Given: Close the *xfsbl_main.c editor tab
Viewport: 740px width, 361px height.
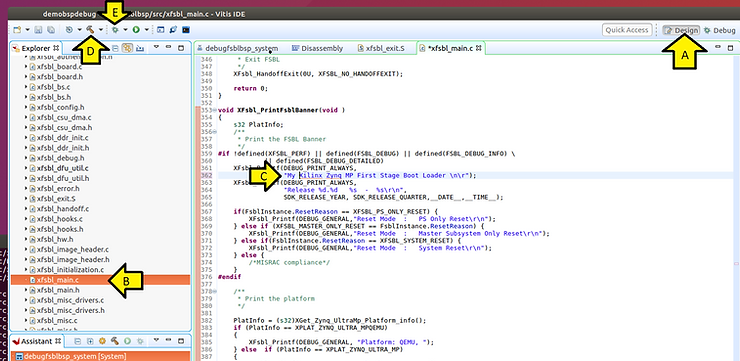Looking at the screenshot, I should (x=478, y=48).
